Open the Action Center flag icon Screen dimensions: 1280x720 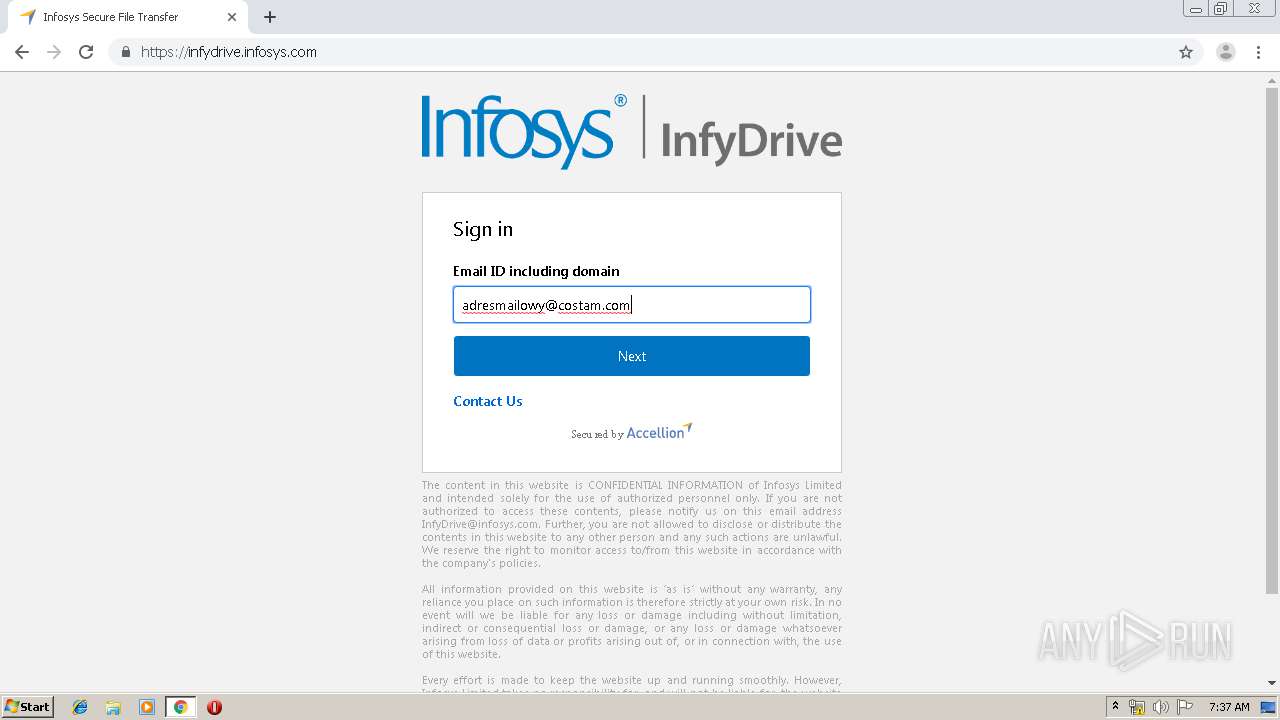coord(1185,707)
